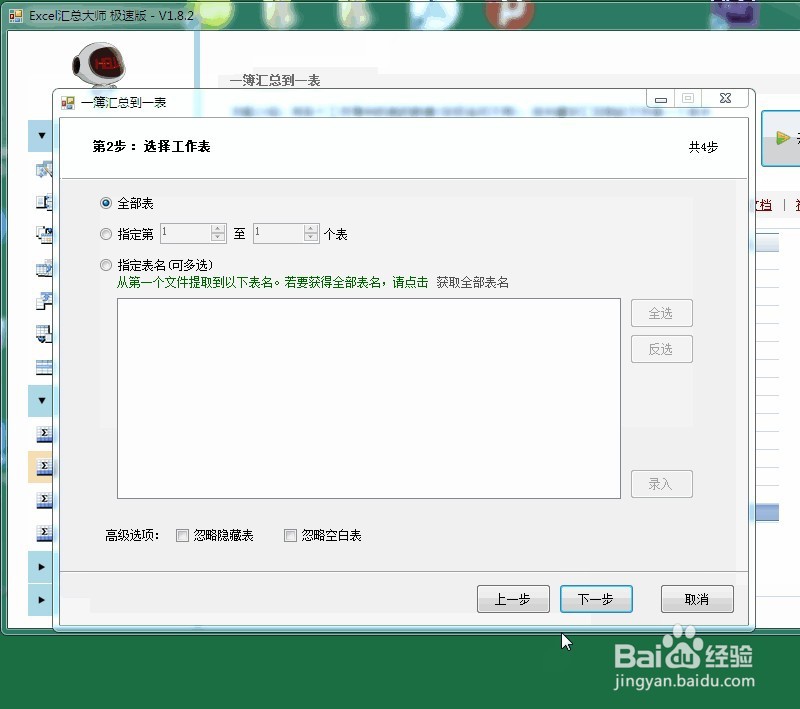Image resolution: width=800 pixels, height=709 pixels.
Task: Open the third sidebar tool icon in top group
Action: (44, 235)
